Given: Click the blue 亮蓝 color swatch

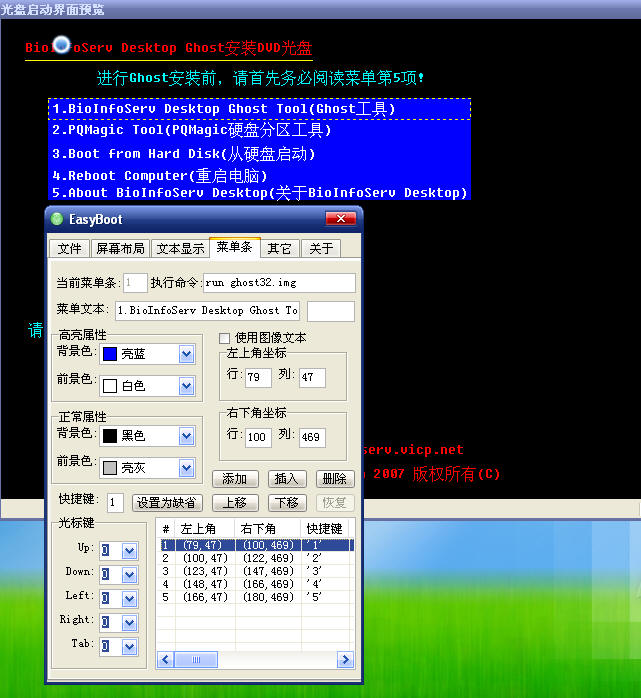Looking at the screenshot, I should tap(110, 354).
